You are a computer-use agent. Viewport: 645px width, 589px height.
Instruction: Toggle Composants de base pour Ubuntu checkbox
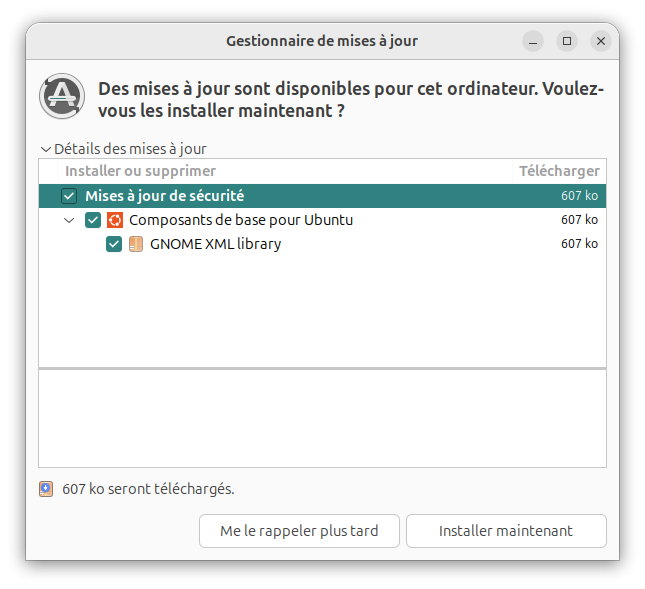point(93,220)
